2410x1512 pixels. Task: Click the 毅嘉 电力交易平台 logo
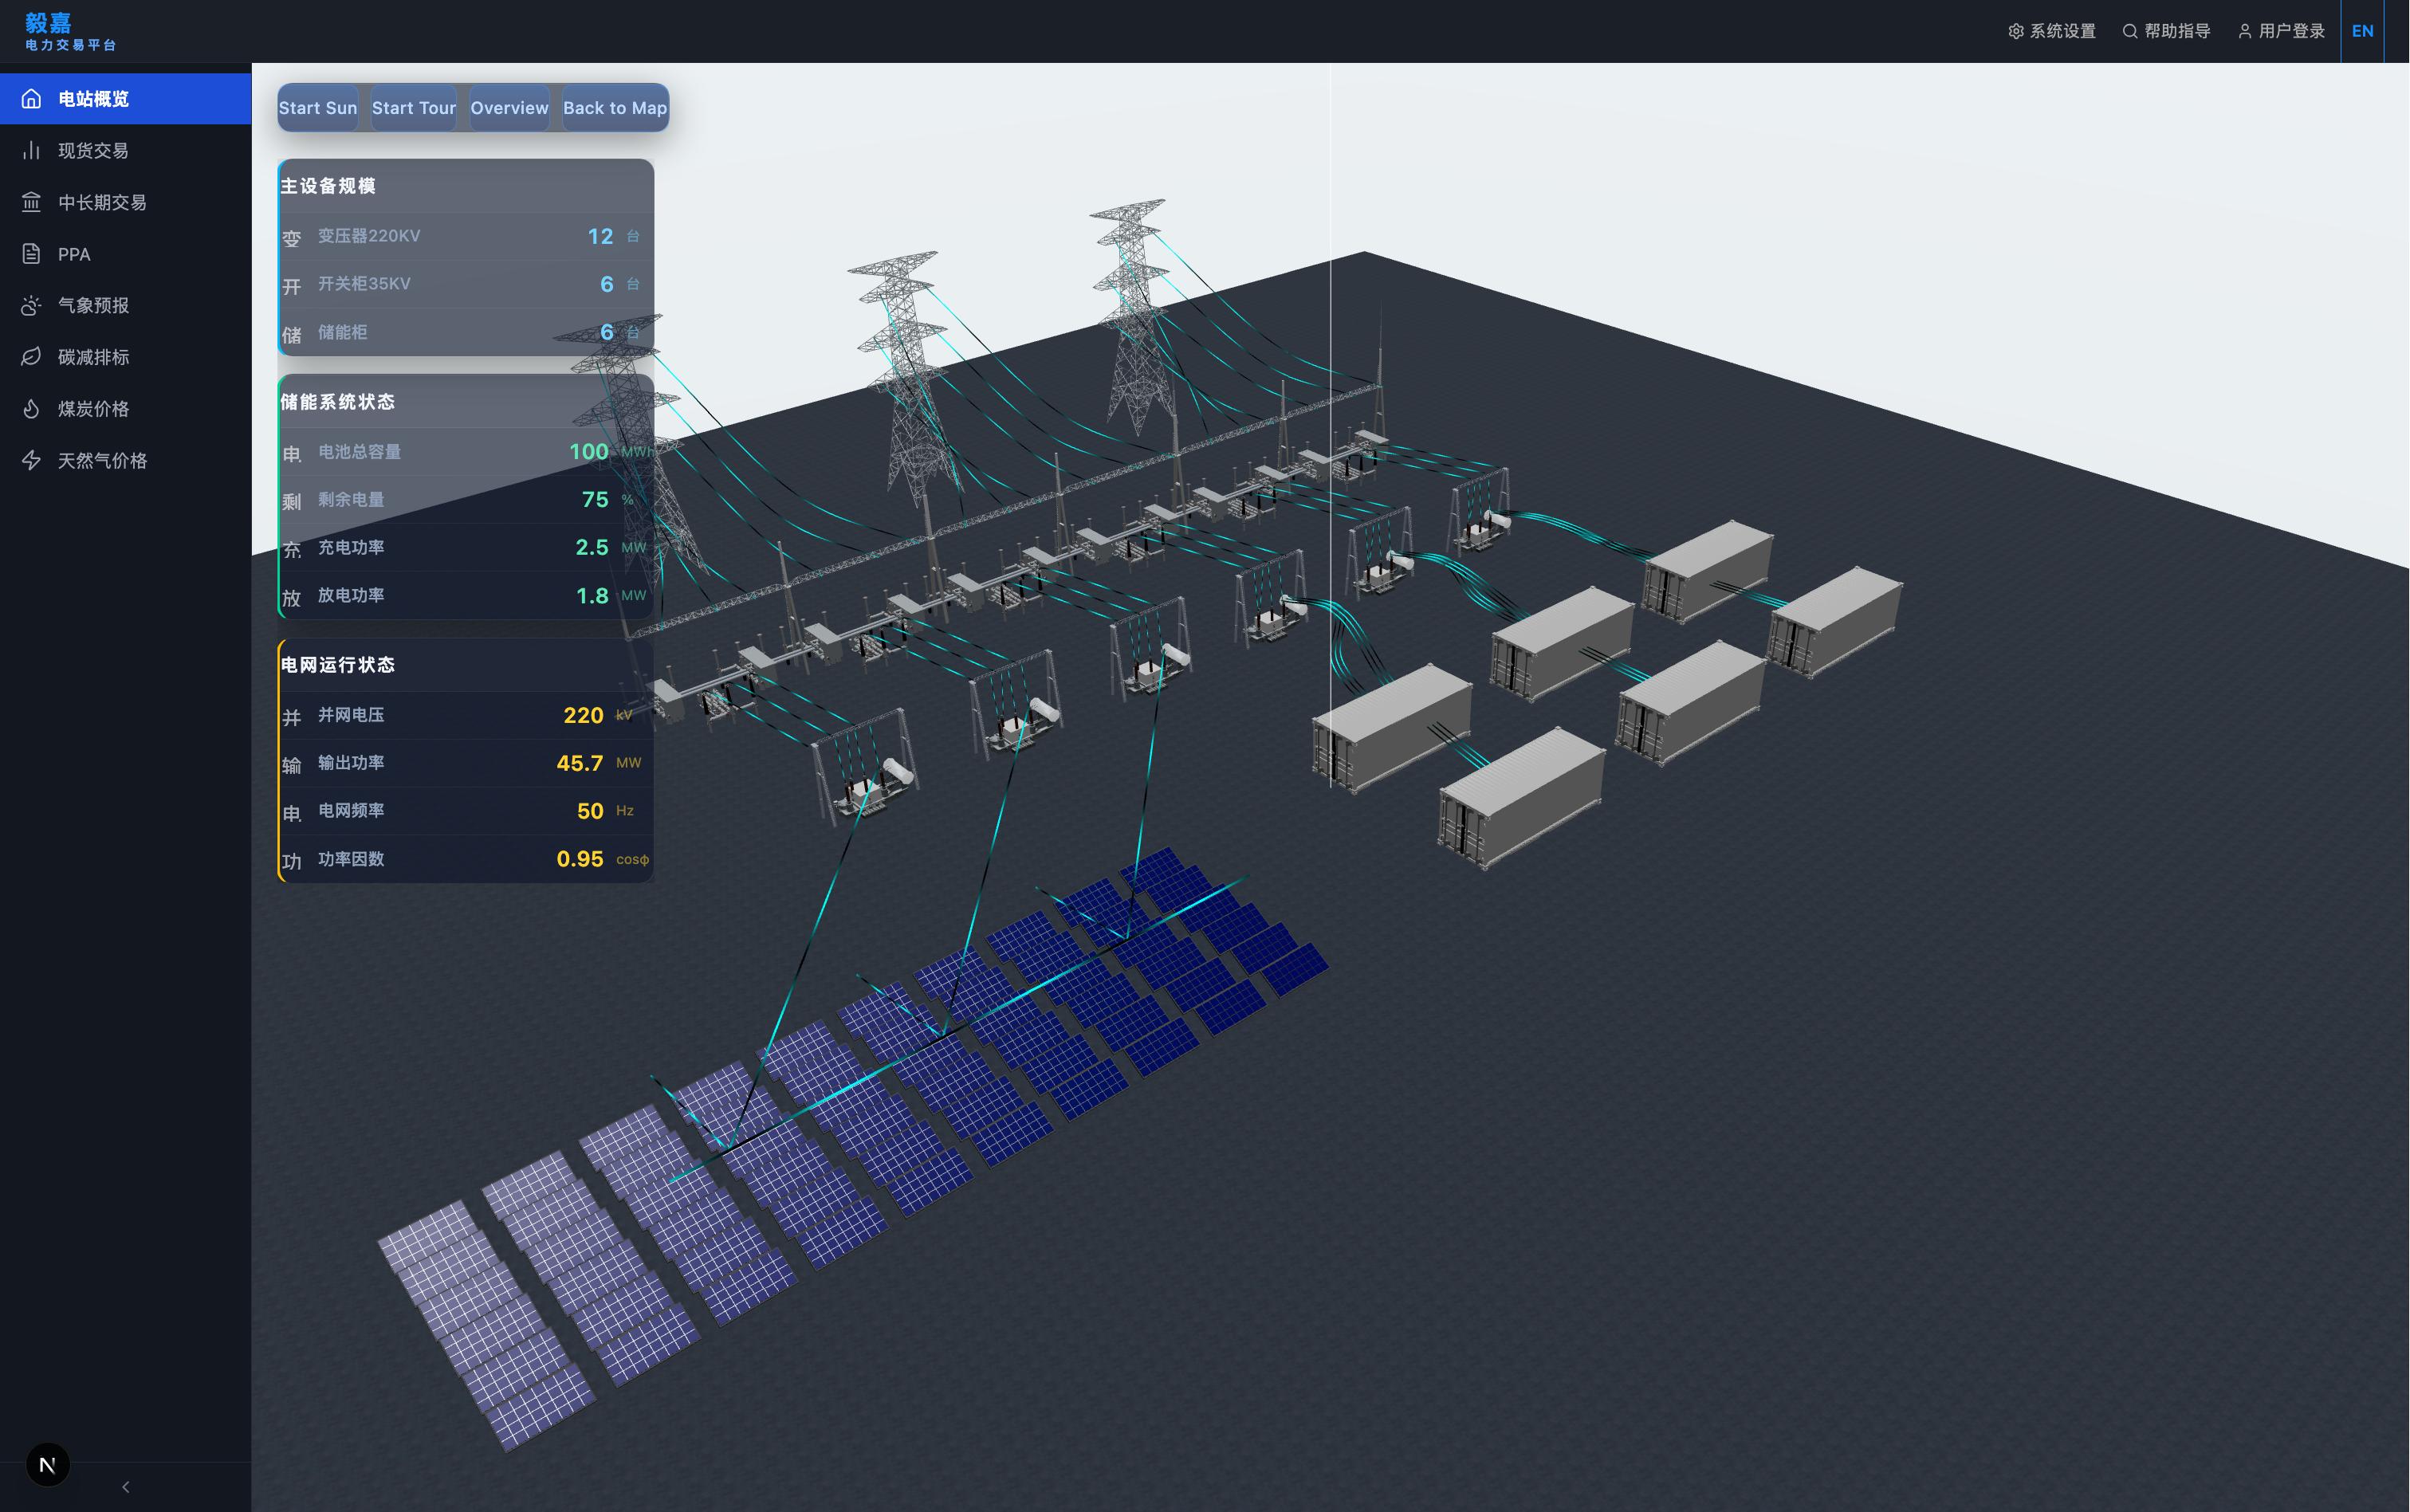(70, 32)
